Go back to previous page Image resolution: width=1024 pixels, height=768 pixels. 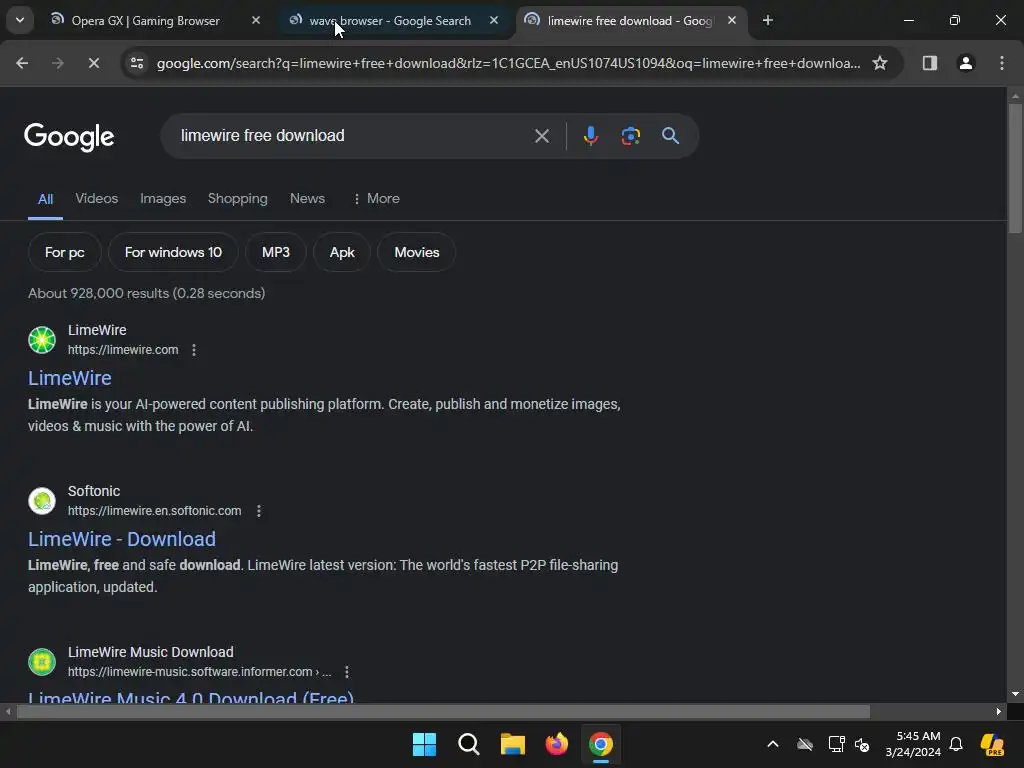click(22, 63)
